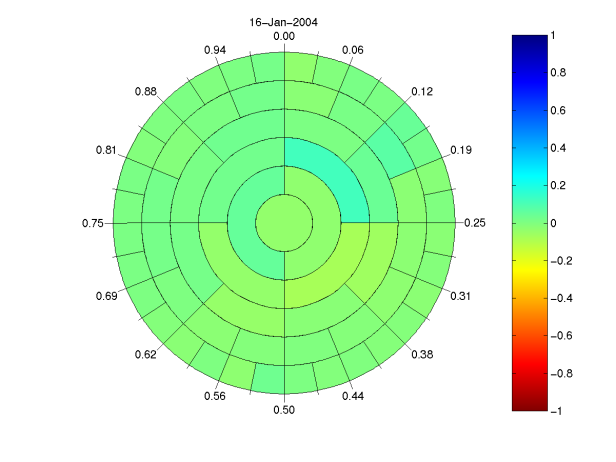The width and height of the screenshot is (616, 462).
Task: Select the 0.06 angle label
Action: point(353,50)
